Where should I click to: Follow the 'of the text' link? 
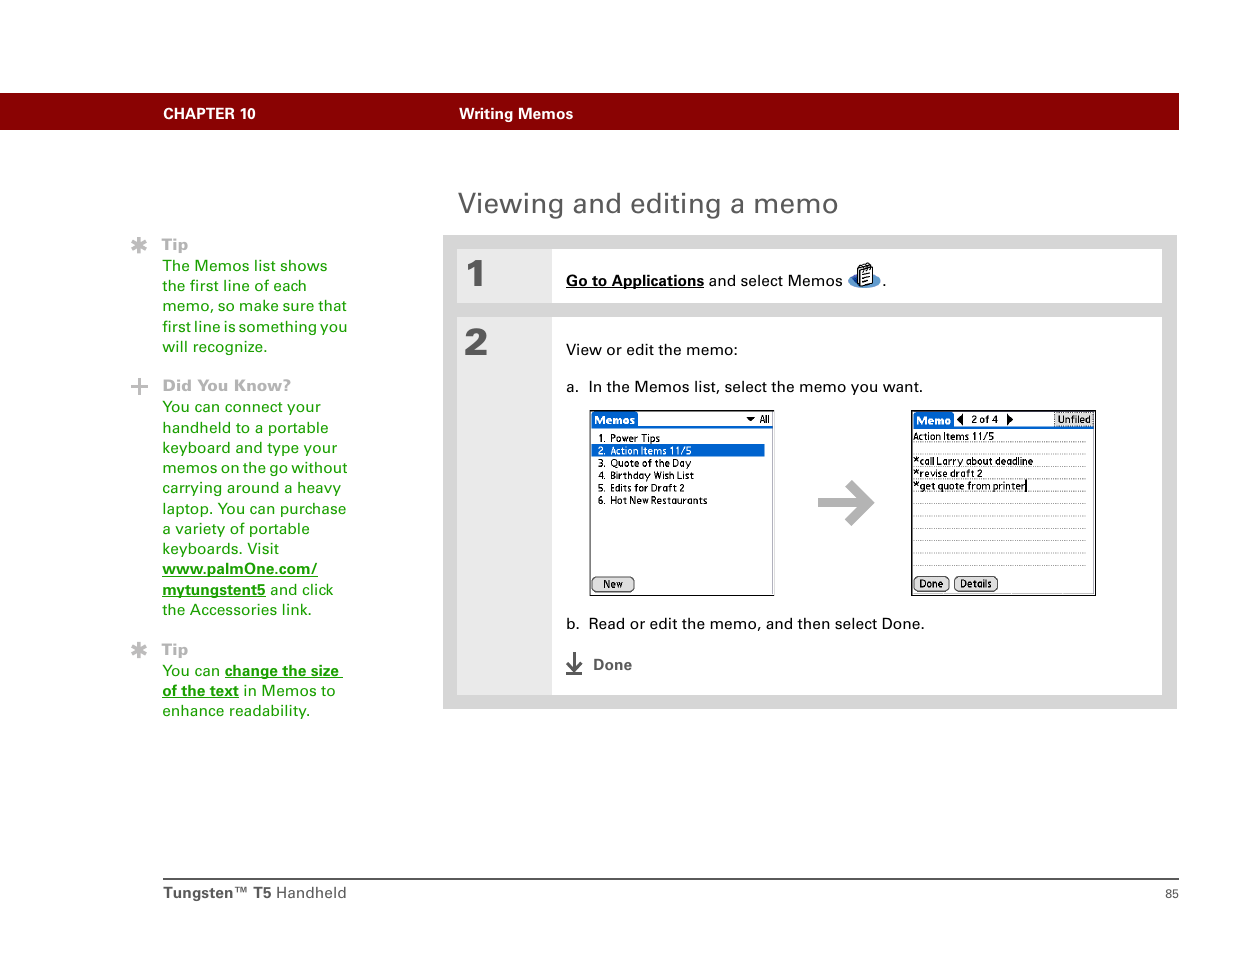click(200, 691)
